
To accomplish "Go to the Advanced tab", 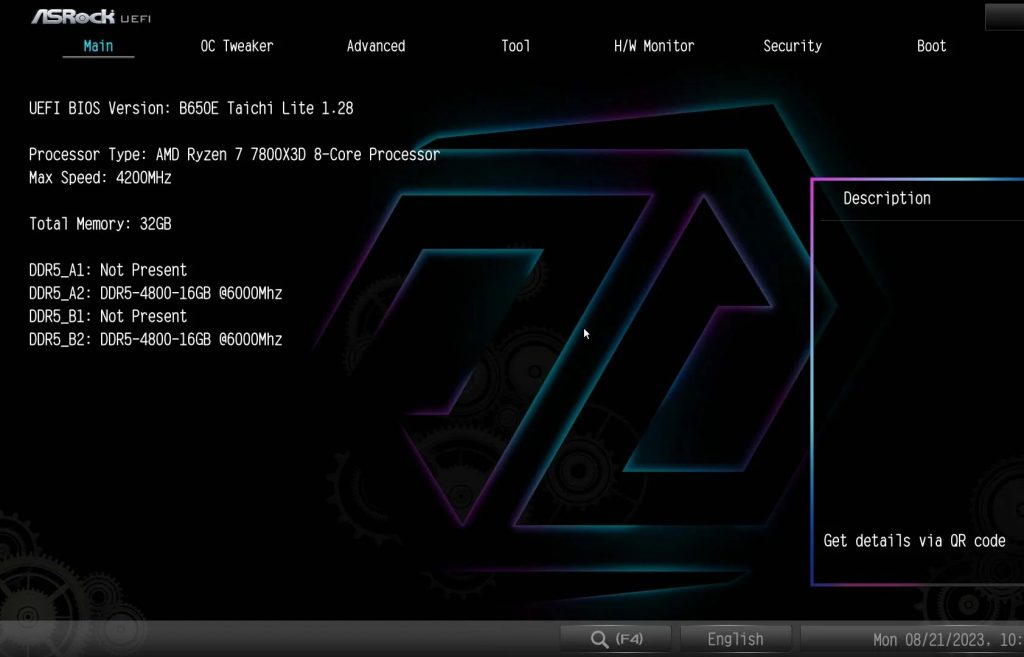I will tap(376, 46).
